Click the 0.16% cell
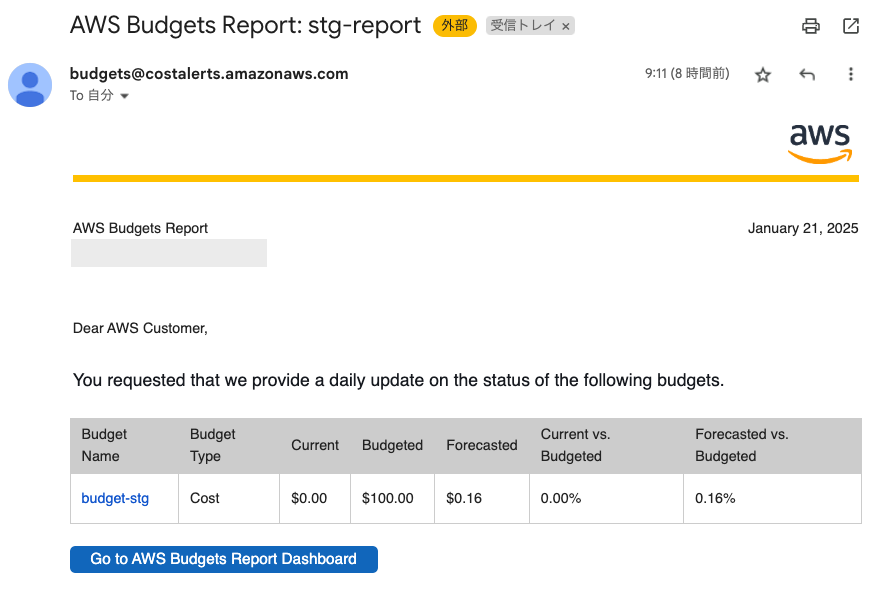The width and height of the screenshot is (887, 598). tap(773, 498)
